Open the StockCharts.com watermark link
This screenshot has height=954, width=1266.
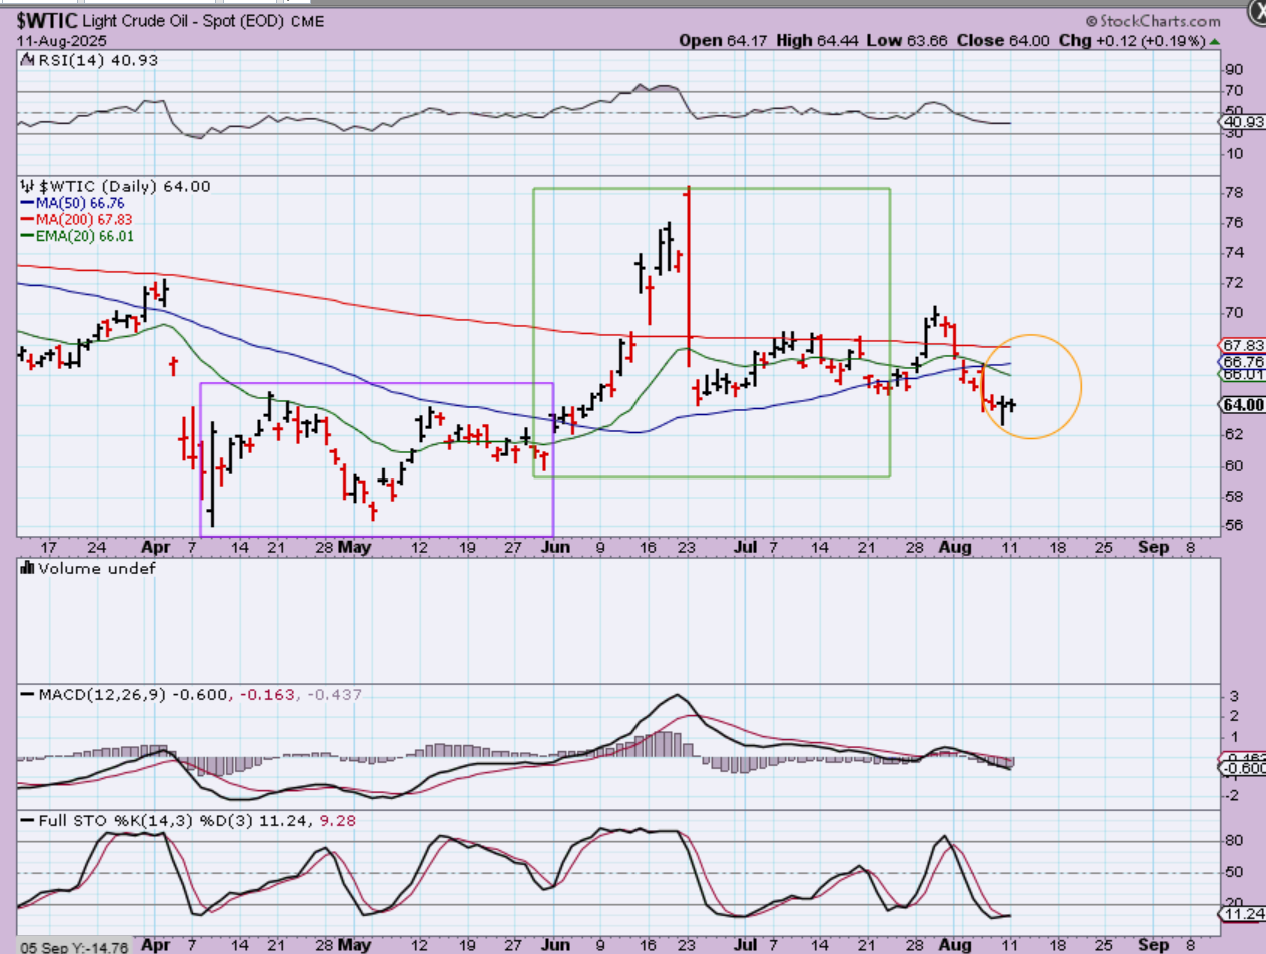(1160, 21)
